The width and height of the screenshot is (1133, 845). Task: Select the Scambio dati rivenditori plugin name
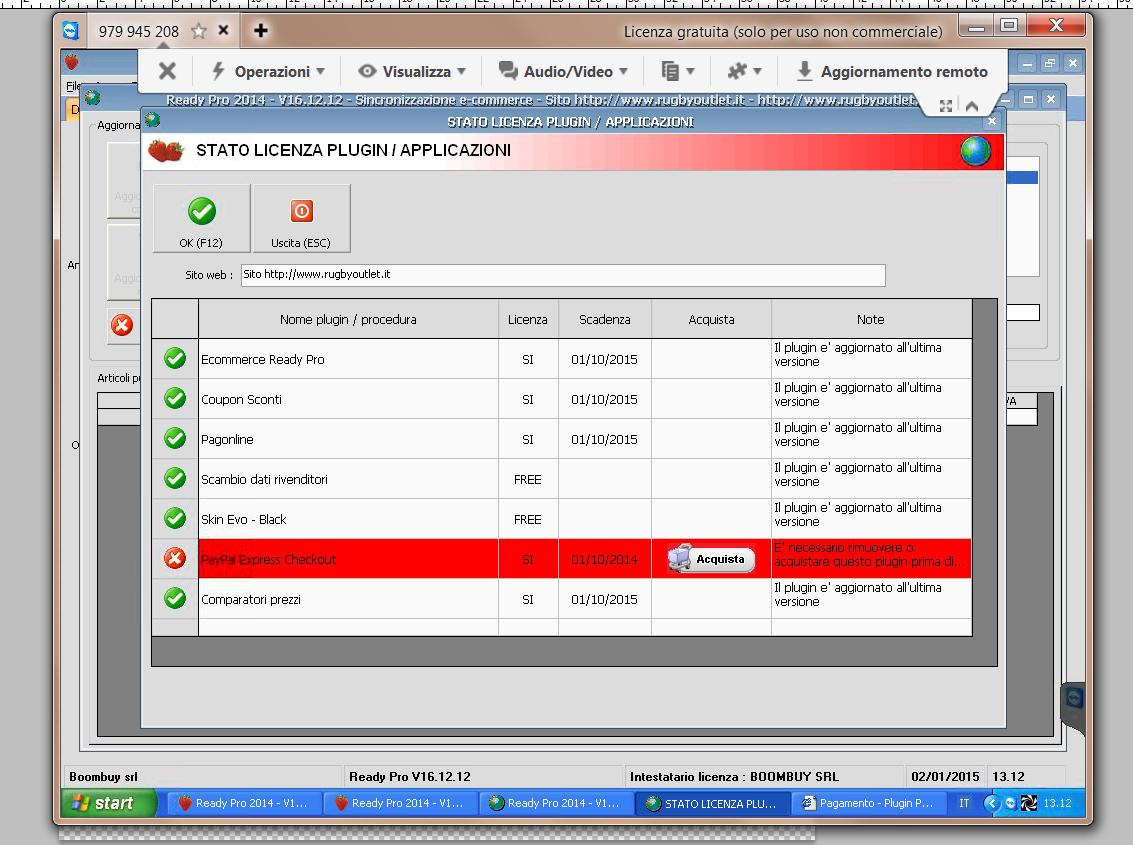[x=264, y=479]
